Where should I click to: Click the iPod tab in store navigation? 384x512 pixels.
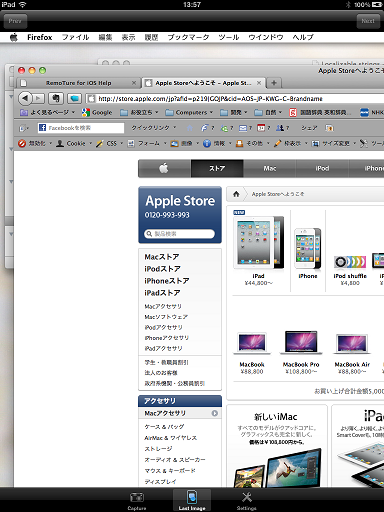[322, 168]
